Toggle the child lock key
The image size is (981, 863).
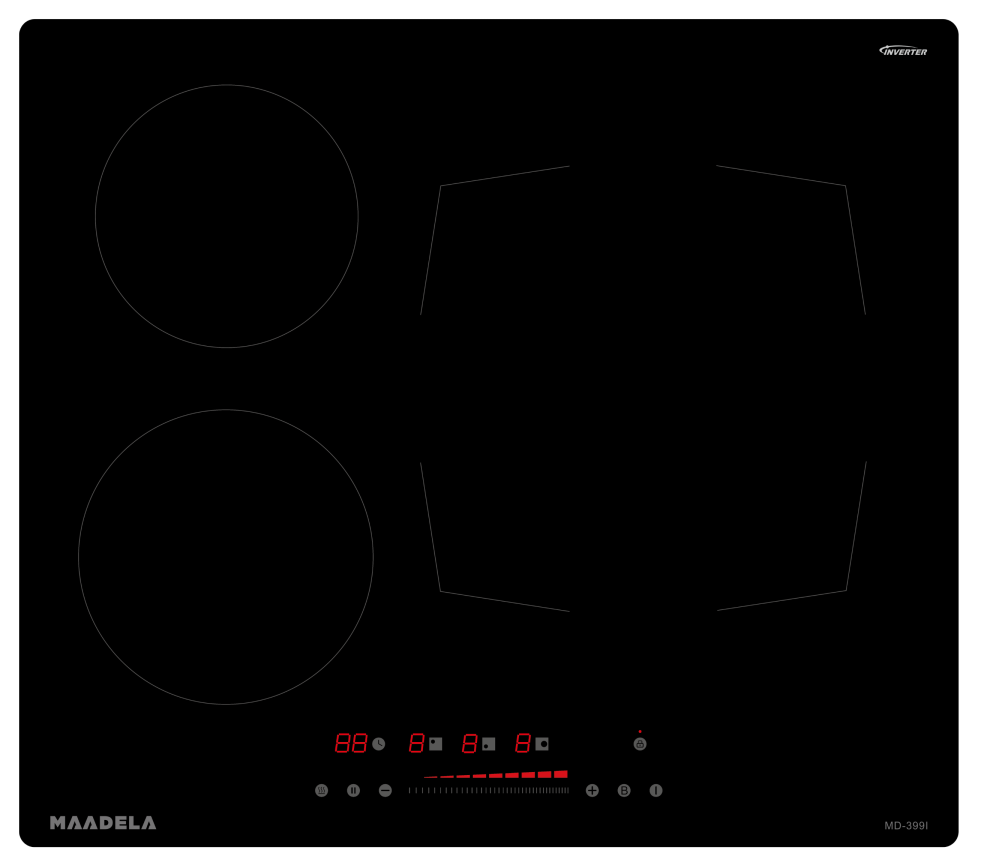click(x=640, y=744)
